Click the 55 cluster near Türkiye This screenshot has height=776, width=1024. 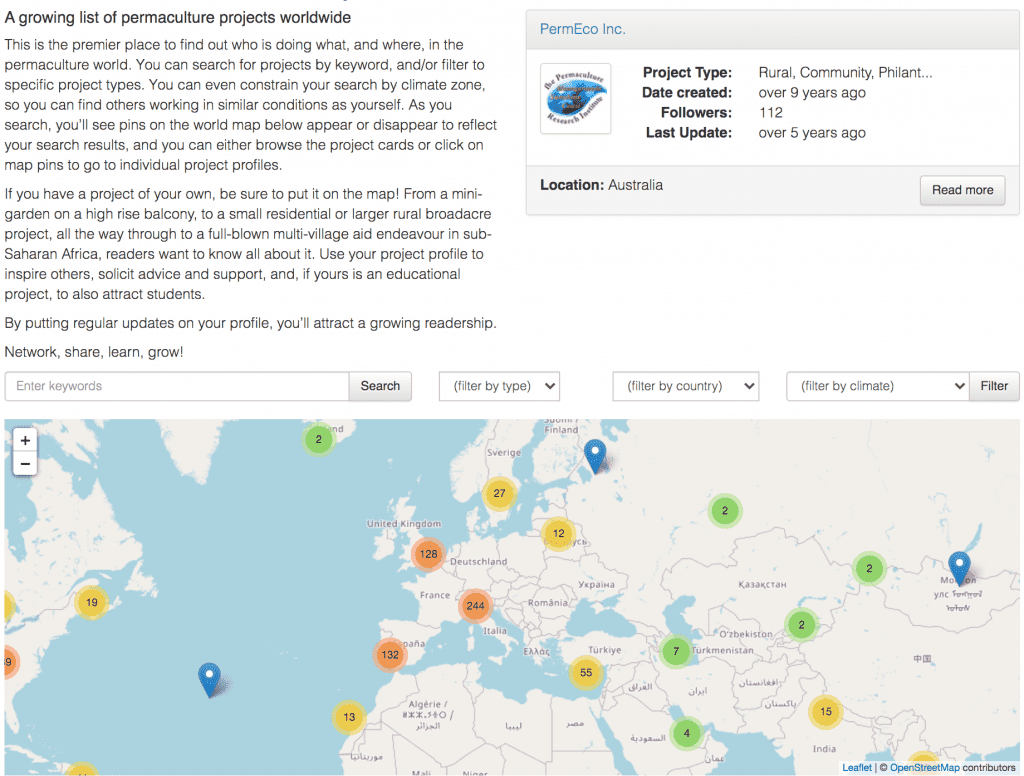586,672
